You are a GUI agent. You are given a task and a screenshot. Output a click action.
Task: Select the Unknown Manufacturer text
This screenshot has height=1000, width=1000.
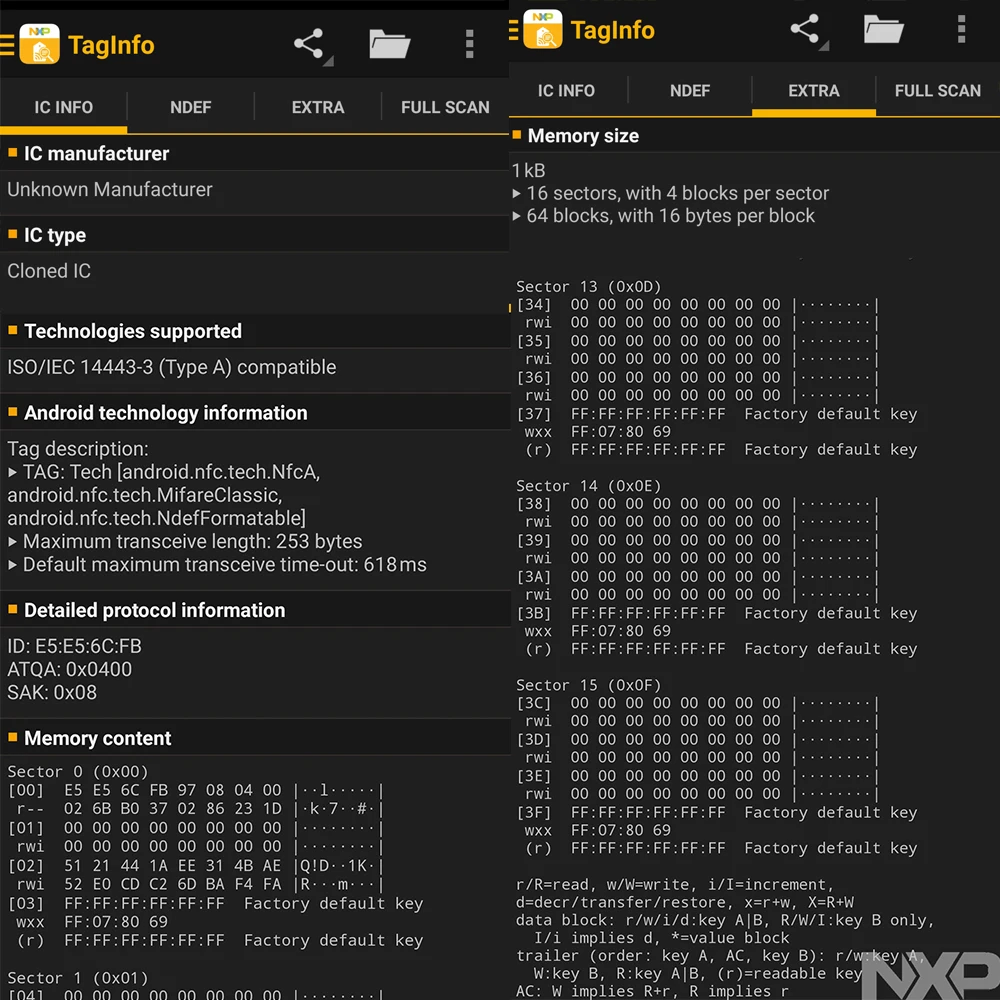point(110,189)
